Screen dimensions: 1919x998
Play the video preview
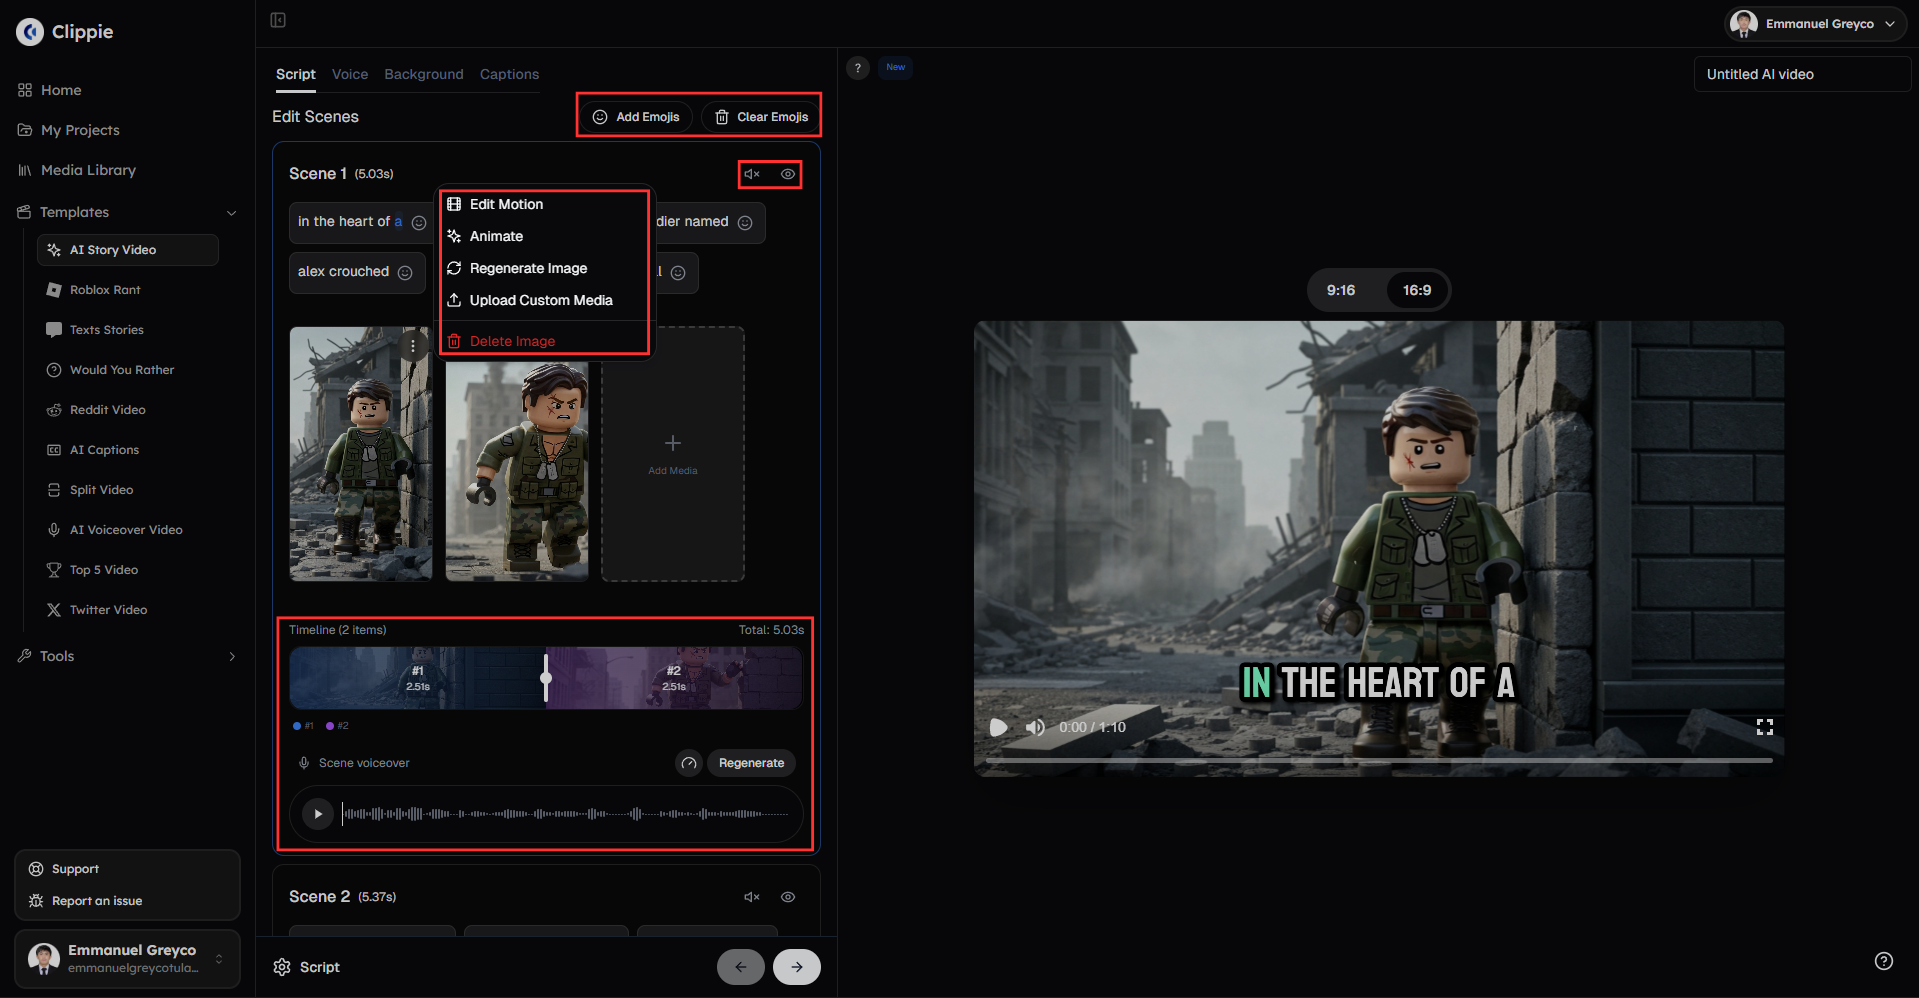pos(998,727)
